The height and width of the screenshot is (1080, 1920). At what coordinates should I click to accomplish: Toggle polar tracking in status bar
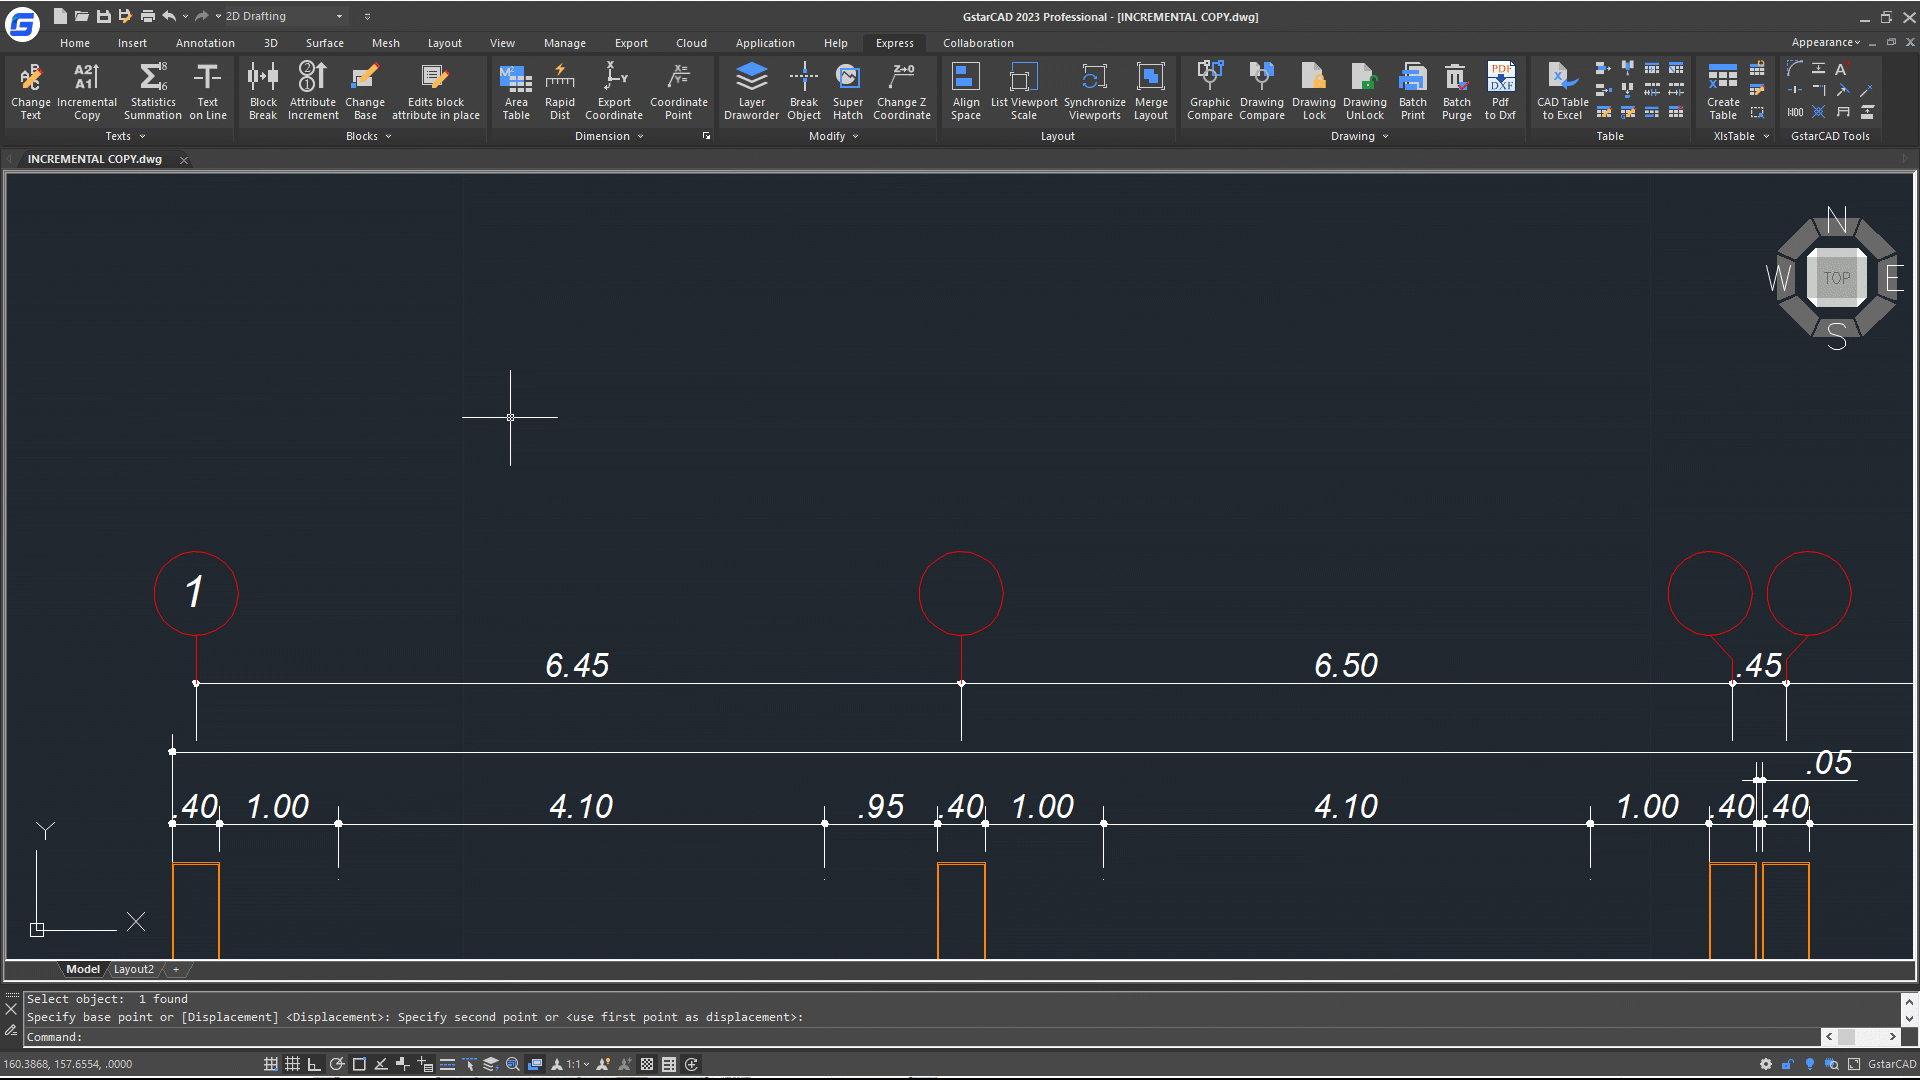(x=337, y=1064)
